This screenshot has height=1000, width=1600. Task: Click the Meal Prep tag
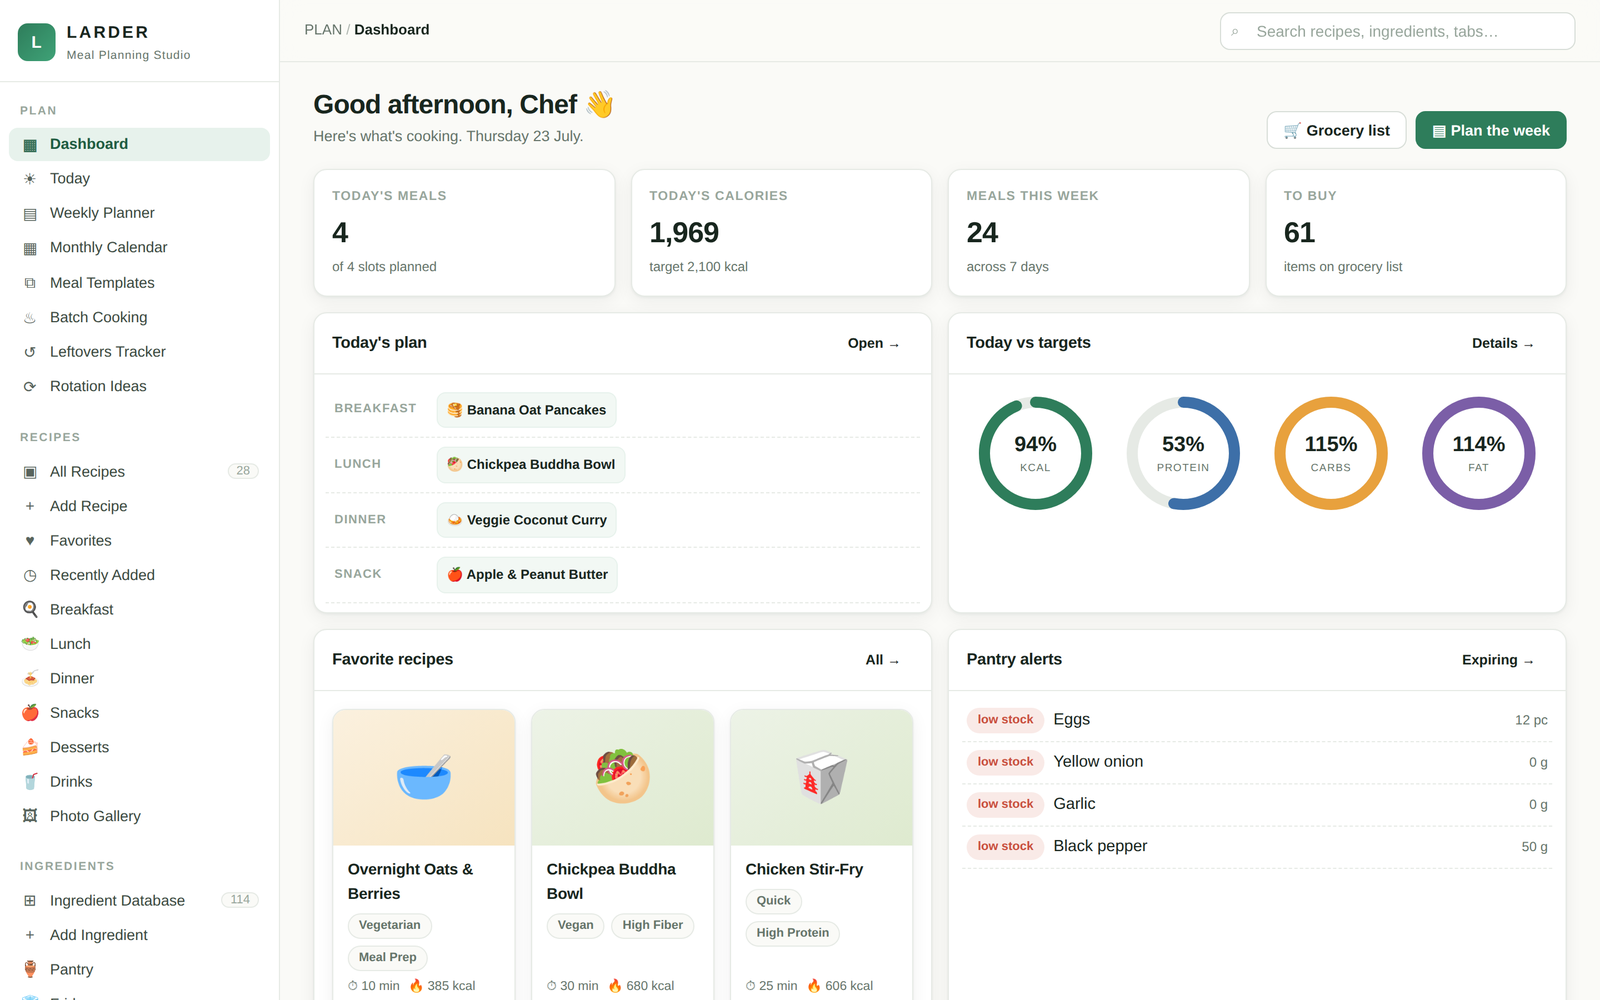coord(387,958)
